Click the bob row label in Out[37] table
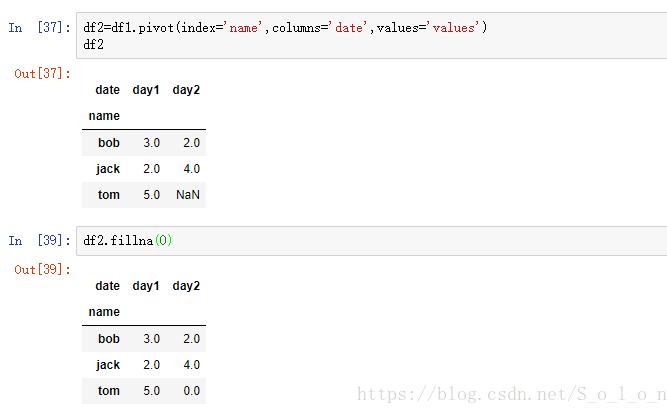Image resolution: width=667 pixels, height=410 pixels. [108, 143]
